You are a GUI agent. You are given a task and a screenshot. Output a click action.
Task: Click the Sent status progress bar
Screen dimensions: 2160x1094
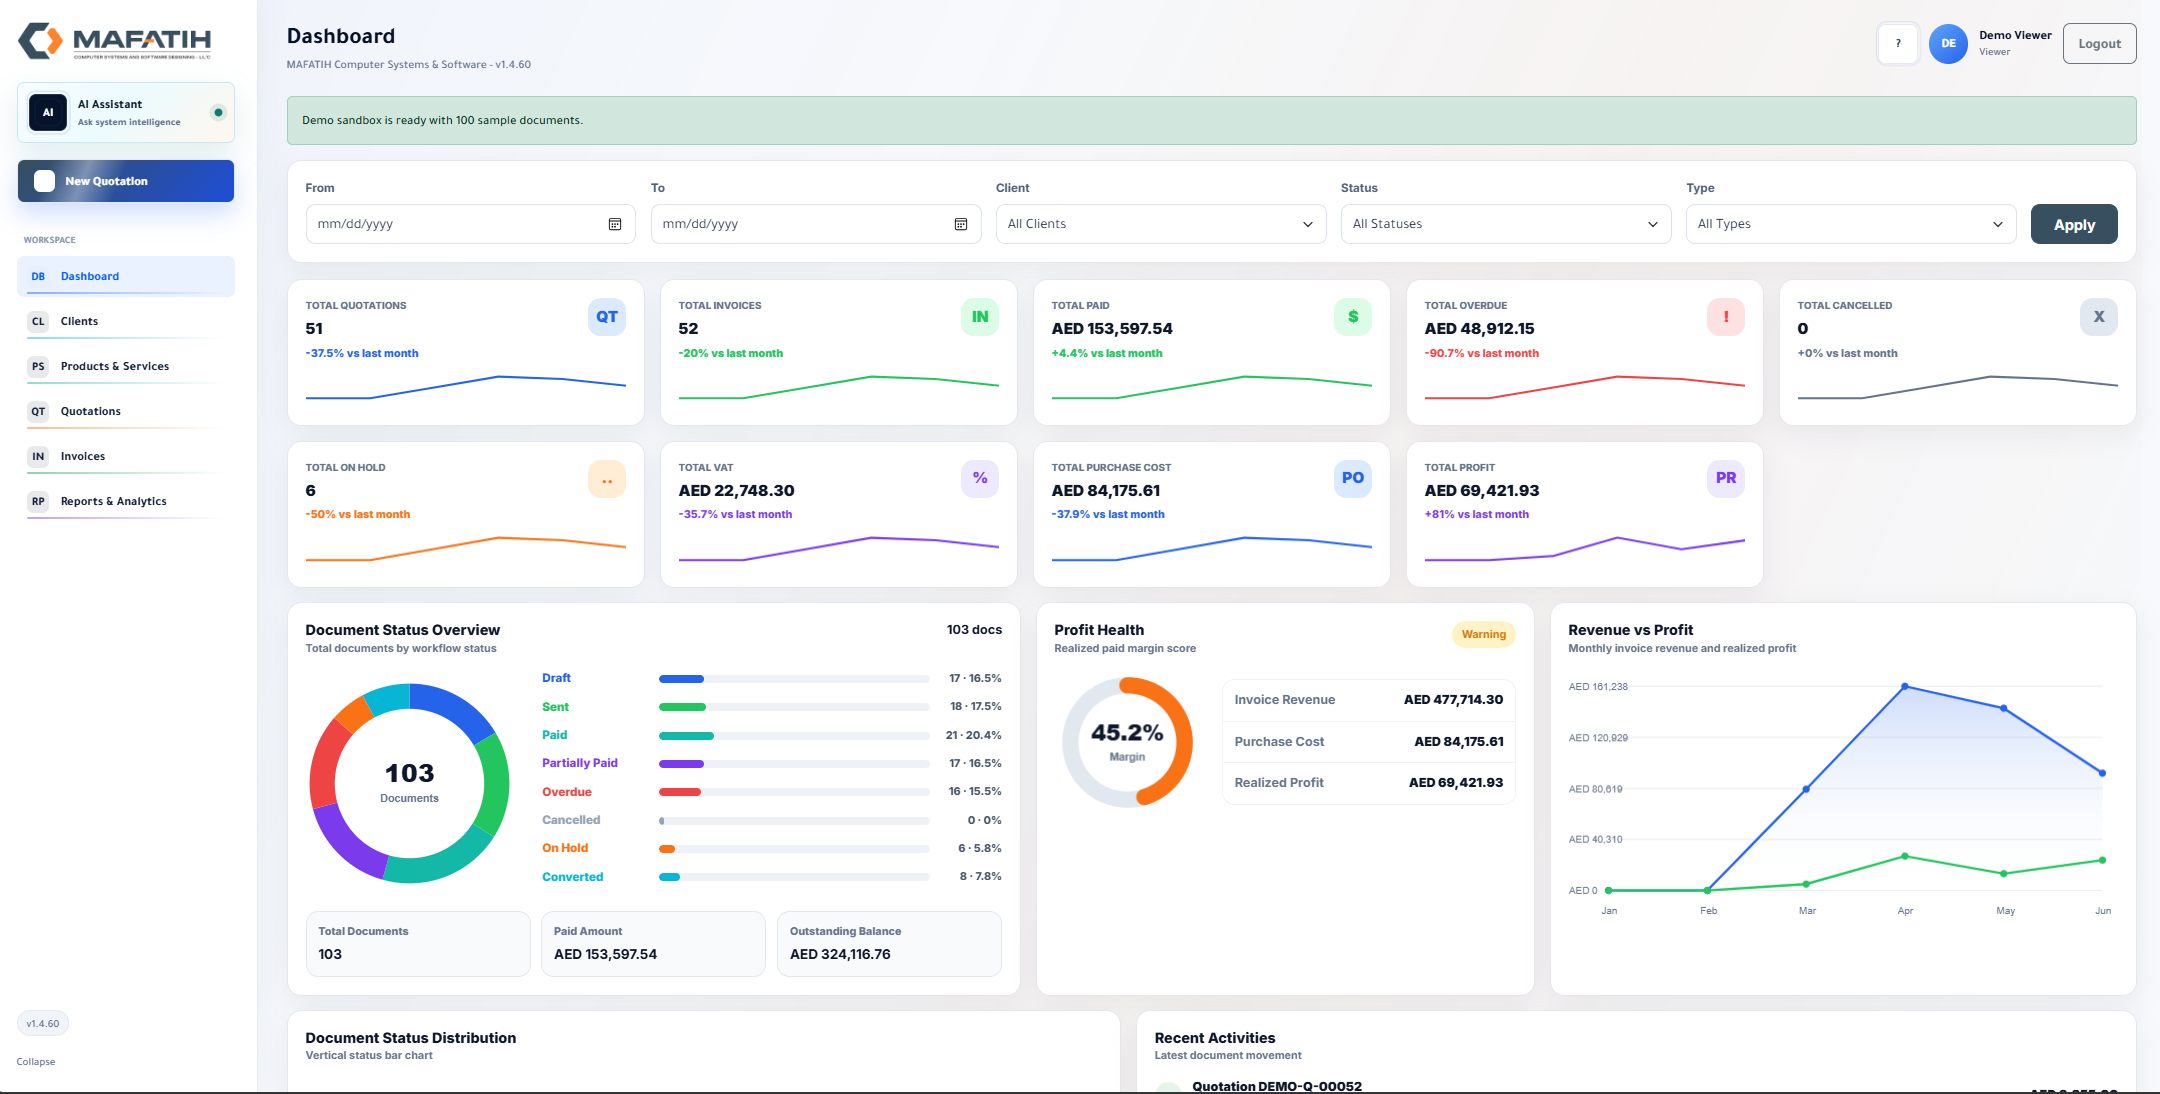[794, 707]
